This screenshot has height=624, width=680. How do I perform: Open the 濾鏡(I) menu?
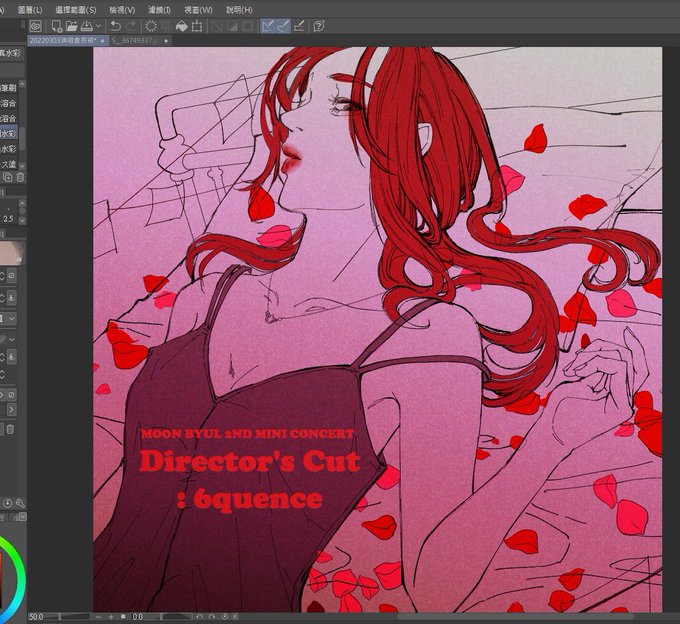pyautogui.click(x=159, y=10)
